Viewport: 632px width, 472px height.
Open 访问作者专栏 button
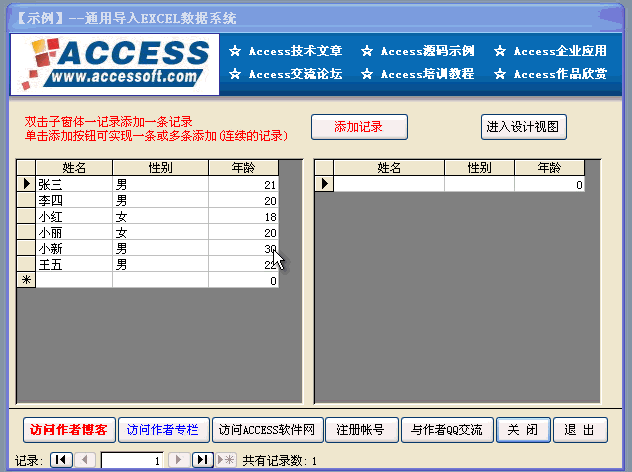[x=163, y=430]
